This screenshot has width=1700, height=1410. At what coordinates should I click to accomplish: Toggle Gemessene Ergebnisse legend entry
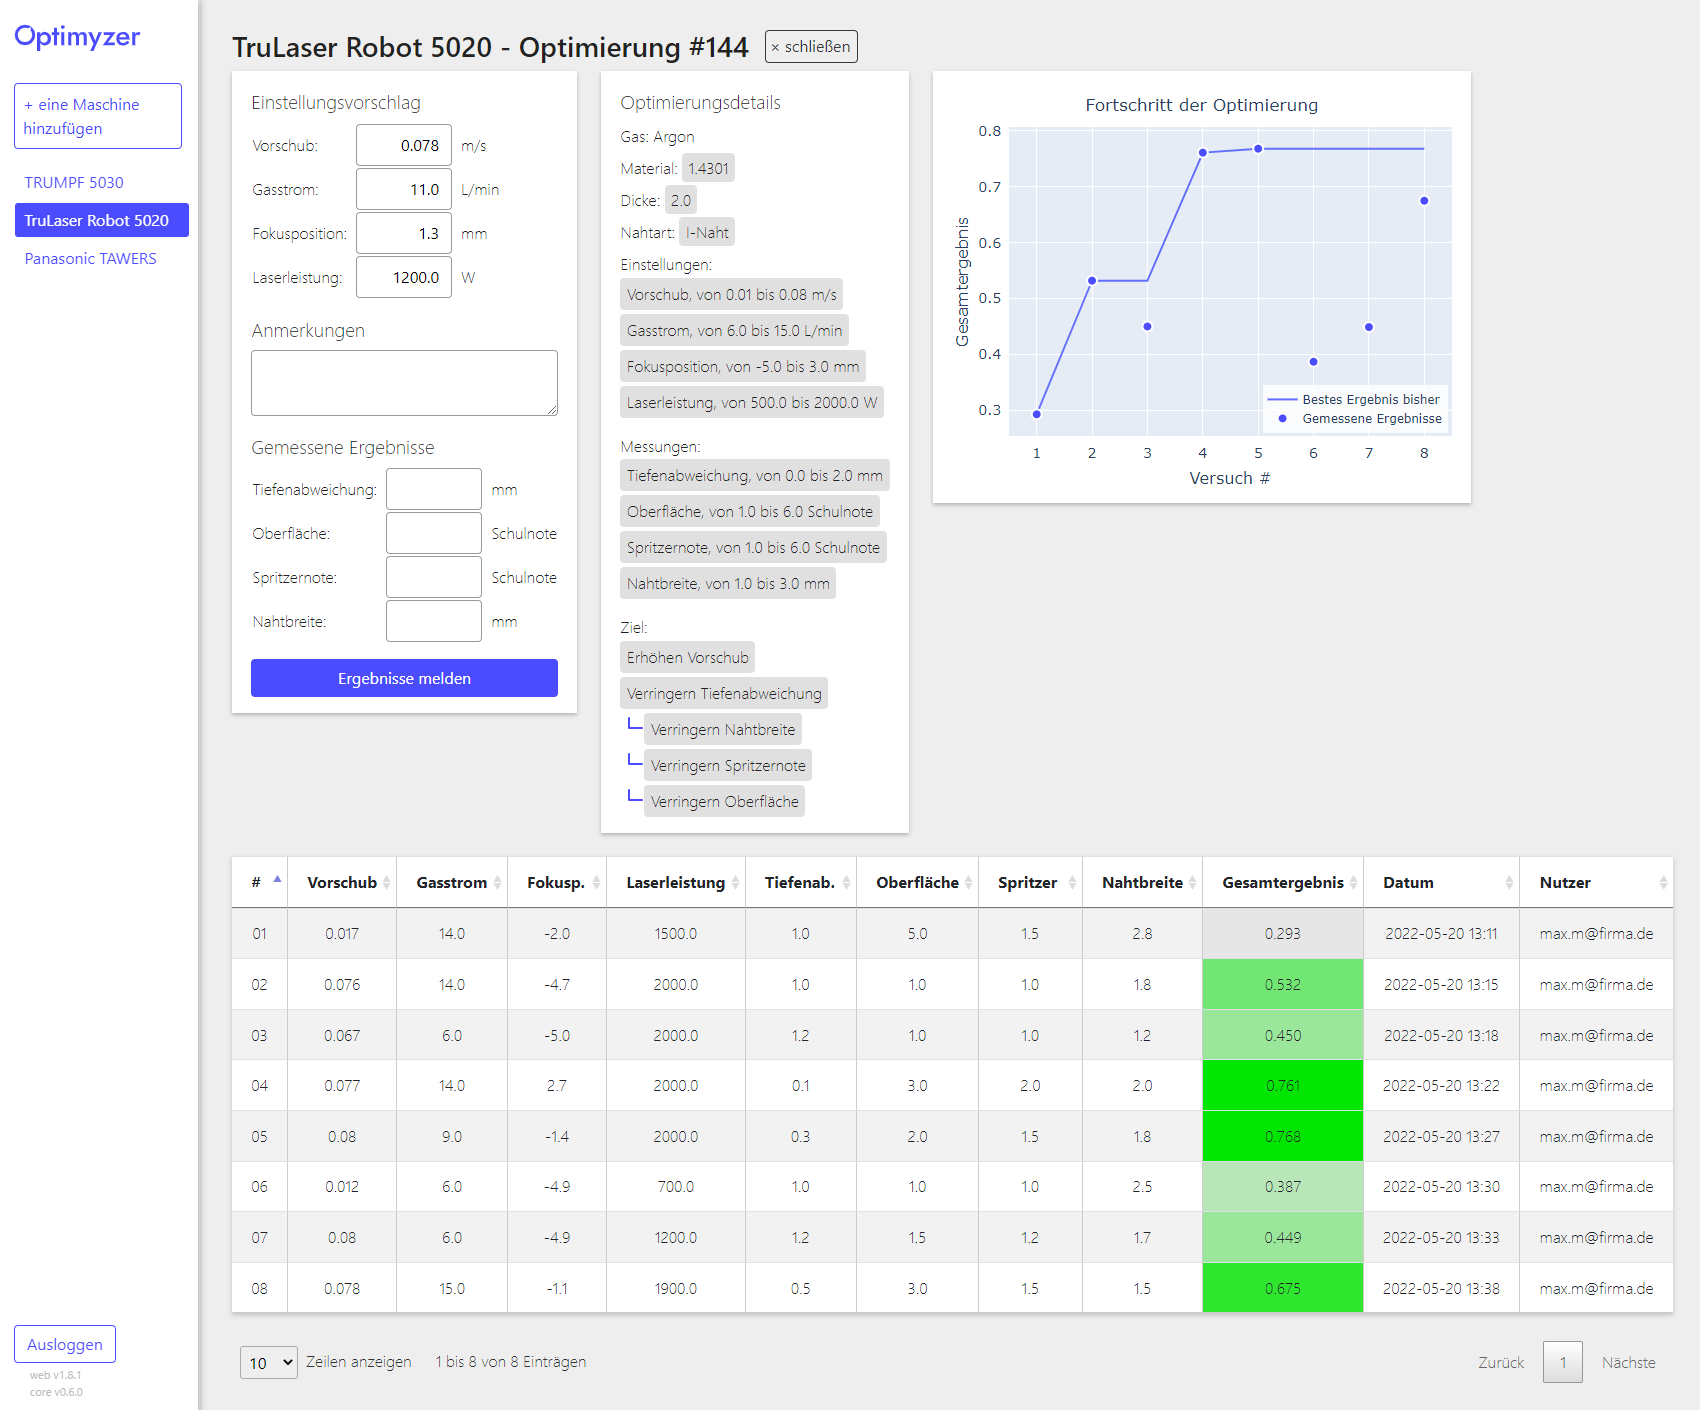pos(1355,418)
